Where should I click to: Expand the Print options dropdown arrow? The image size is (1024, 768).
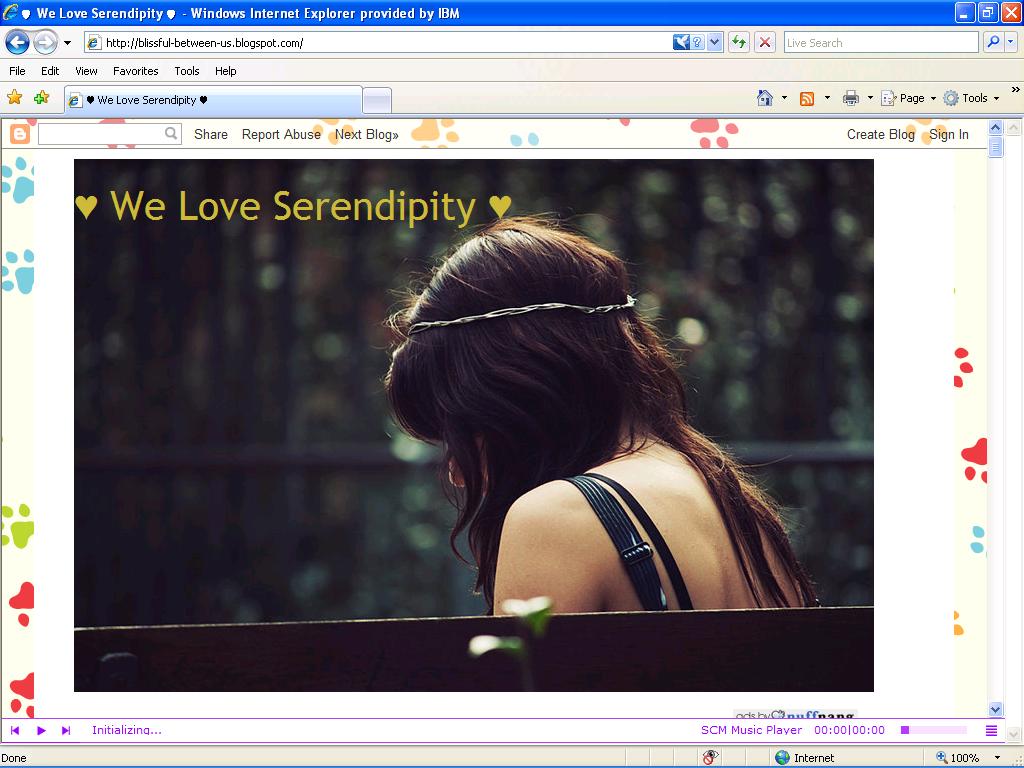(870, 99)
